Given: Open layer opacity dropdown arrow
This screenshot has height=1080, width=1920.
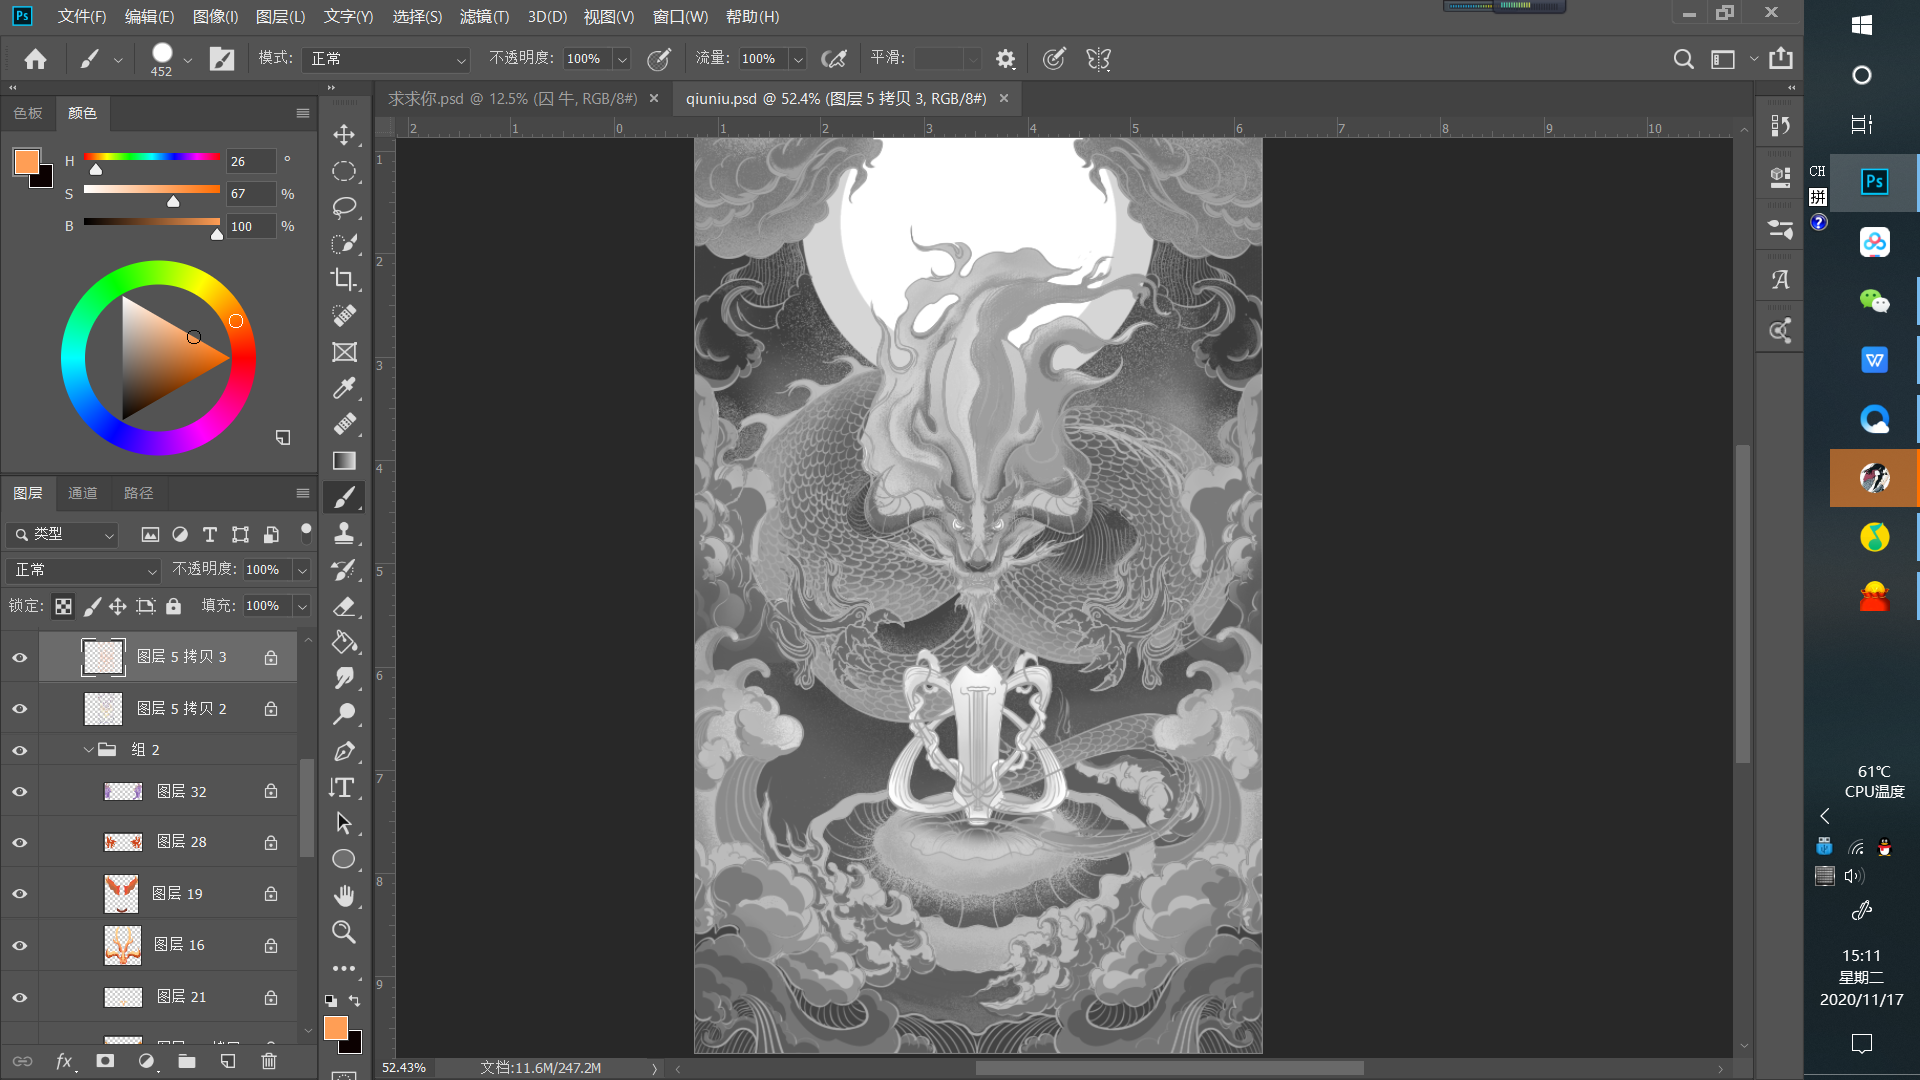Looking at the screenshot, I should click(x=302, y=570).
